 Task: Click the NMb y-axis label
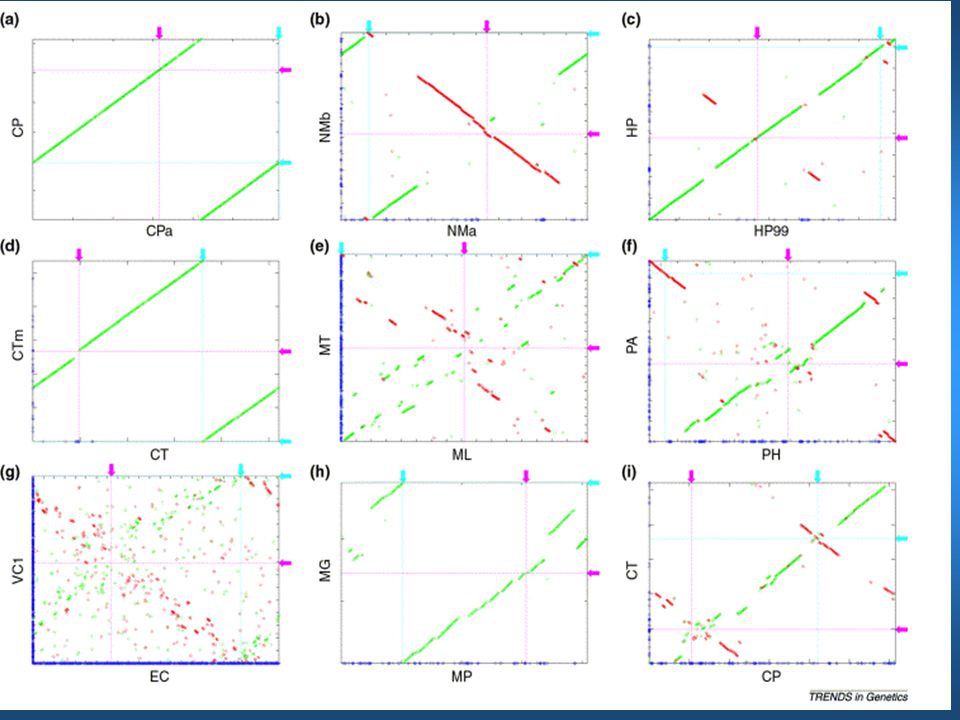point(325,127)
